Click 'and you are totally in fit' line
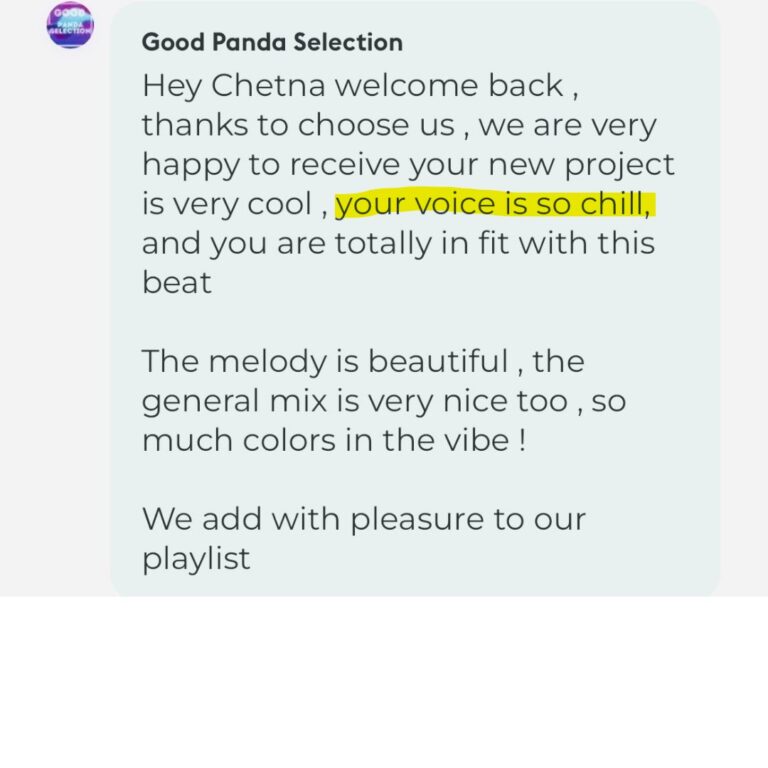The image size is (768, 768). point(398,243)
